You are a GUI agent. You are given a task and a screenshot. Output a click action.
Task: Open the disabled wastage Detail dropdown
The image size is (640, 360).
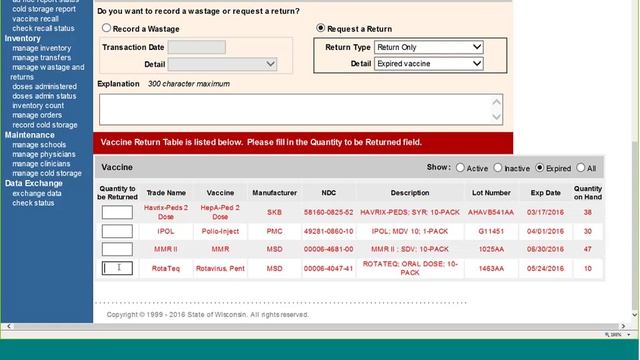[222, 64]
